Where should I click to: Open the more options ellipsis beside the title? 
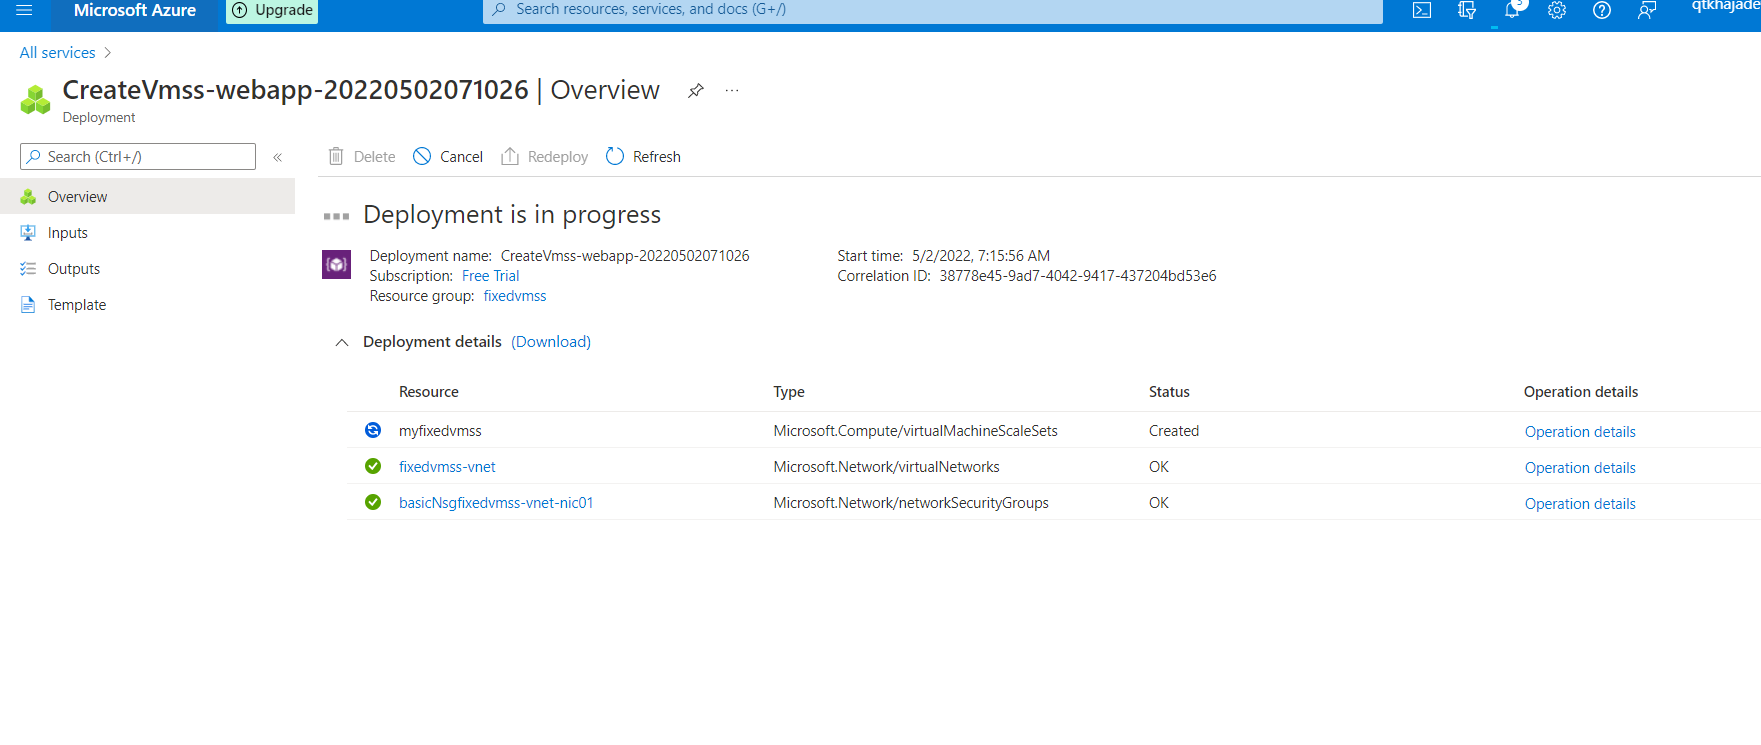[x=732, y=91]
